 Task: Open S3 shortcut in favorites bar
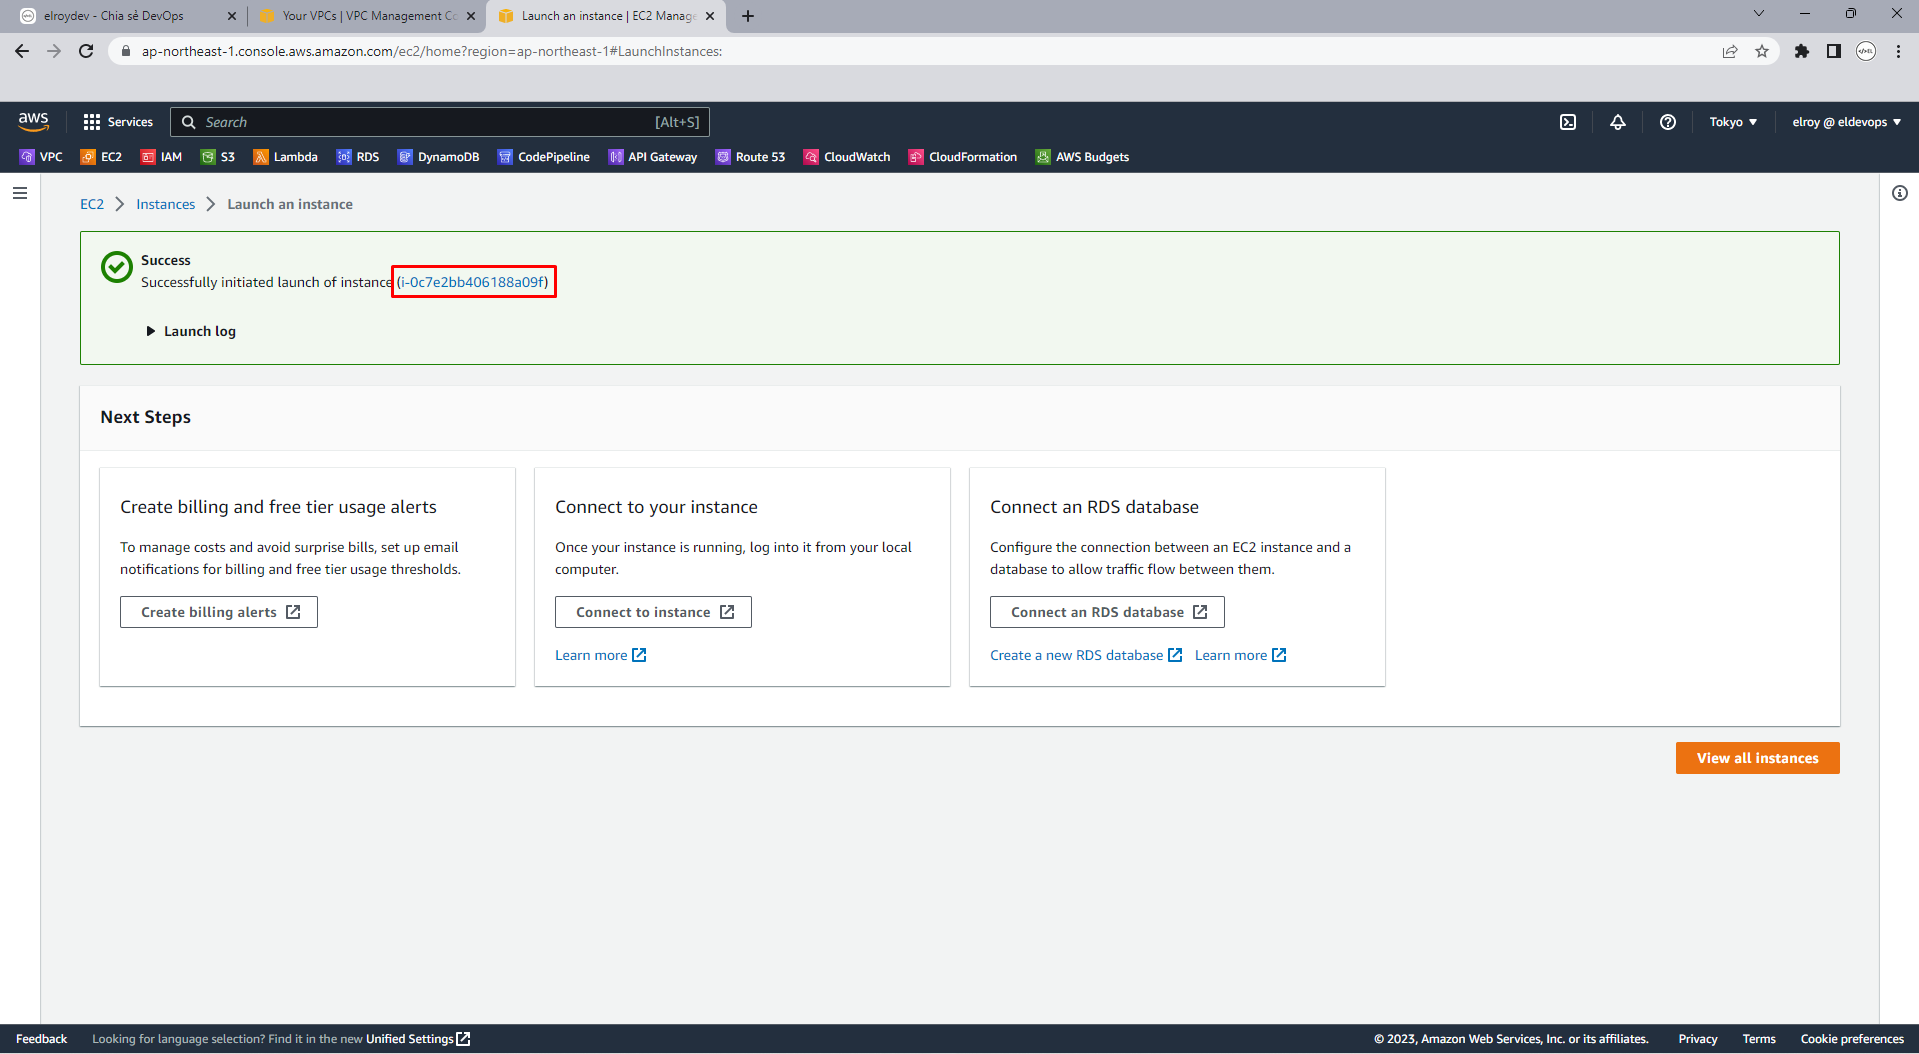point(218,157)
